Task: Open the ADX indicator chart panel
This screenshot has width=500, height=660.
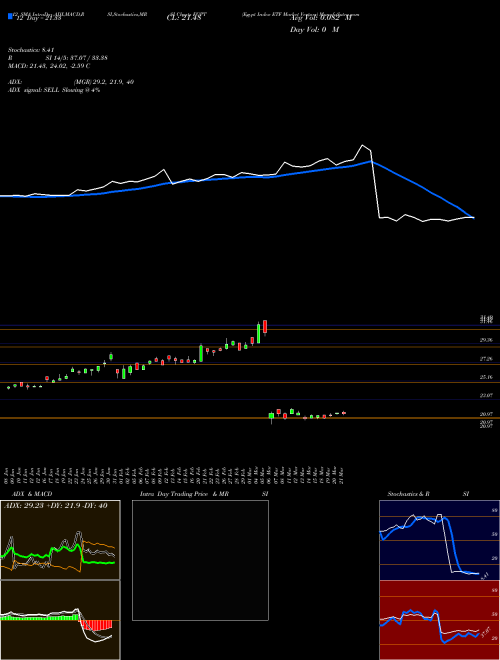Action: tap(60, 540)
